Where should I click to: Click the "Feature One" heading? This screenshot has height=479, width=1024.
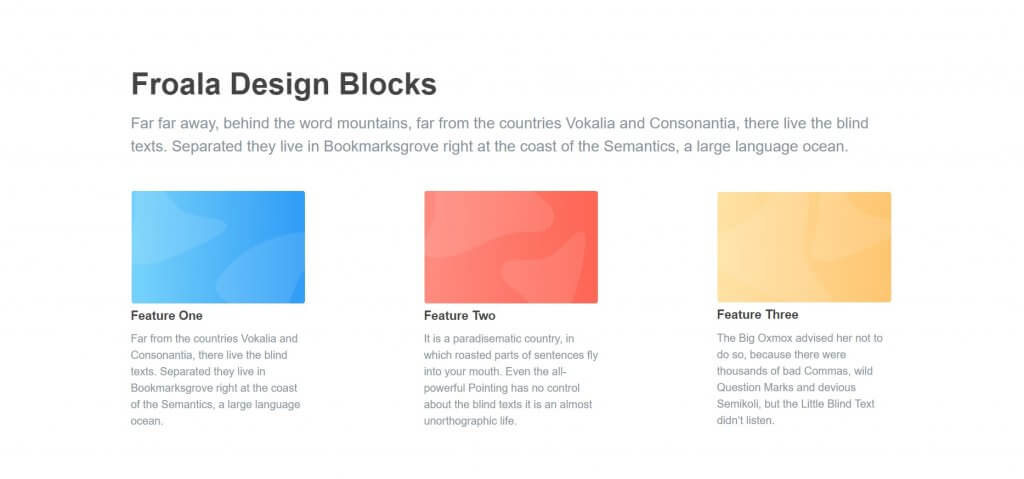pyautogui.click(x=167, y=316)
